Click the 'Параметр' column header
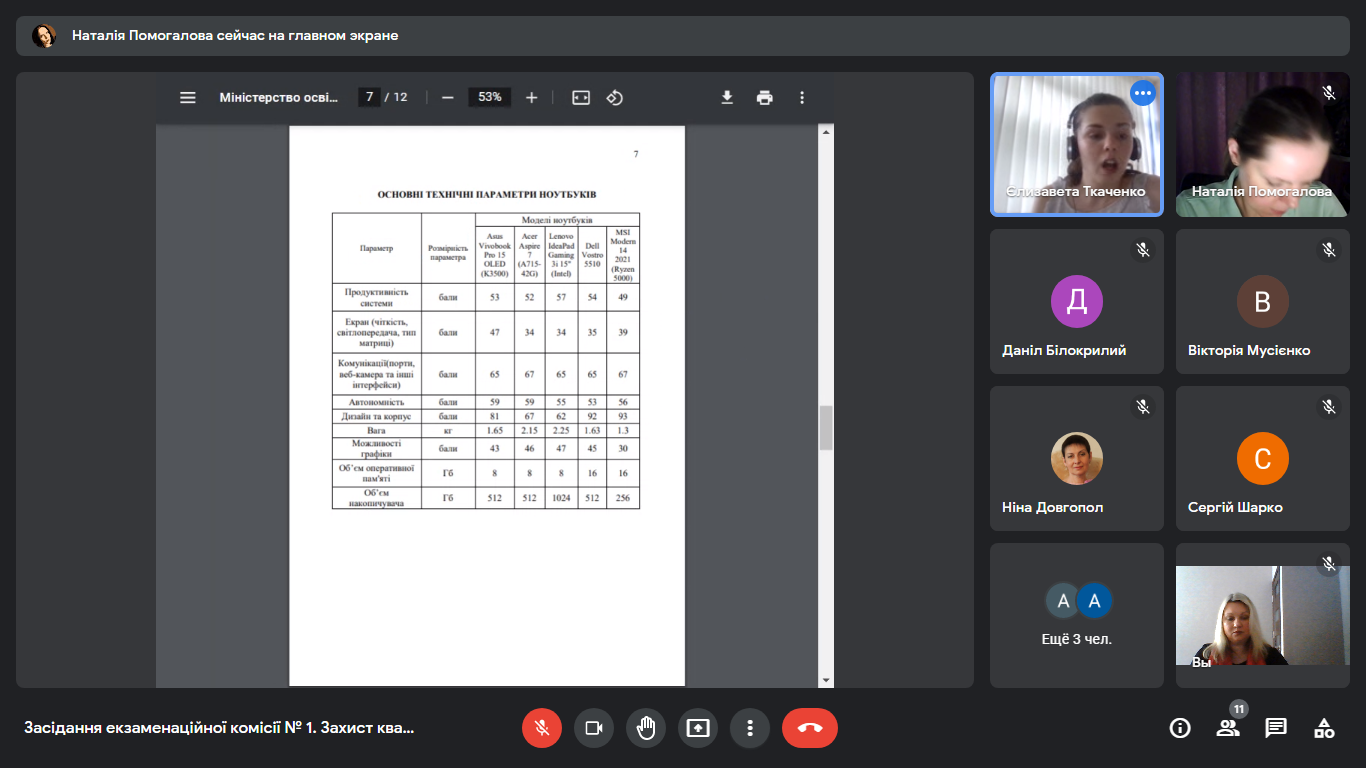This screenshot has width=1366, height=768. tap(377, 248)
